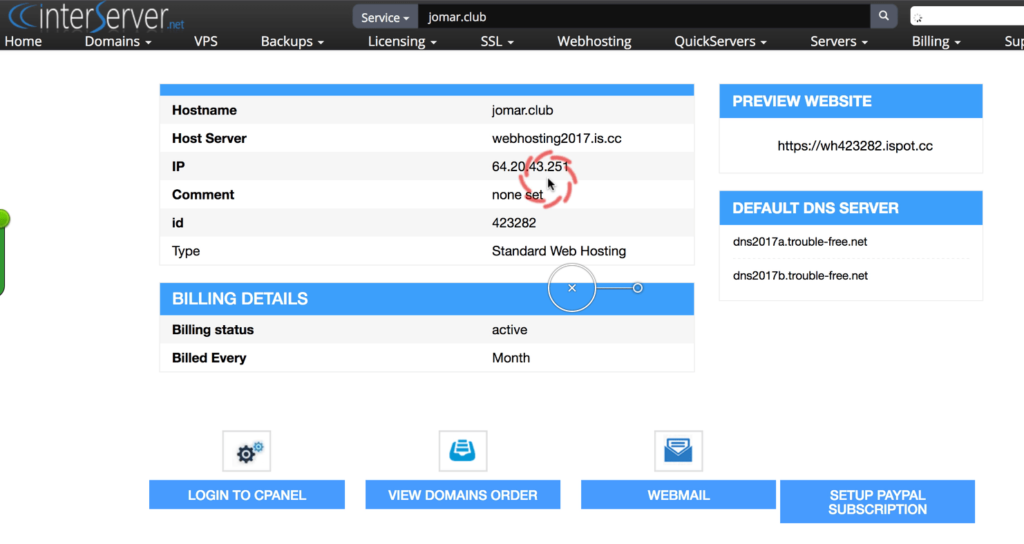Click the LOGIN TO CPANEL button
Viewport: 1024px width, 544px height.
(247, 495)
